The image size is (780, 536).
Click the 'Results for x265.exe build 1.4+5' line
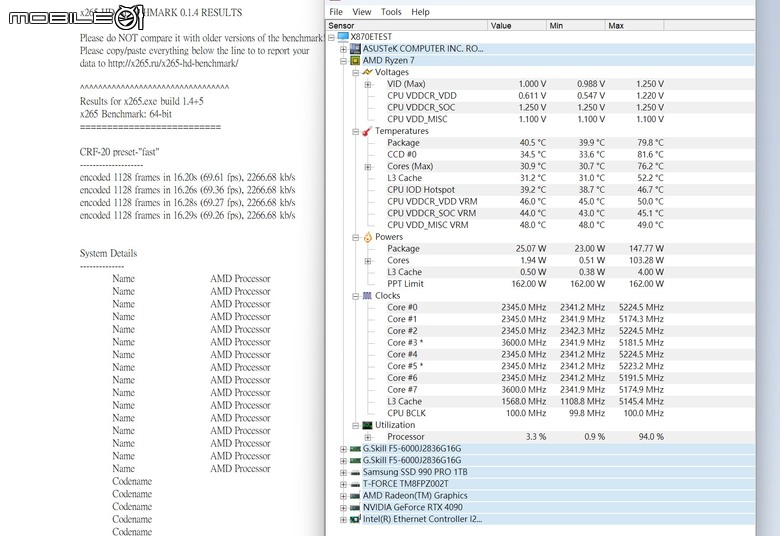[x=142, y=102]
